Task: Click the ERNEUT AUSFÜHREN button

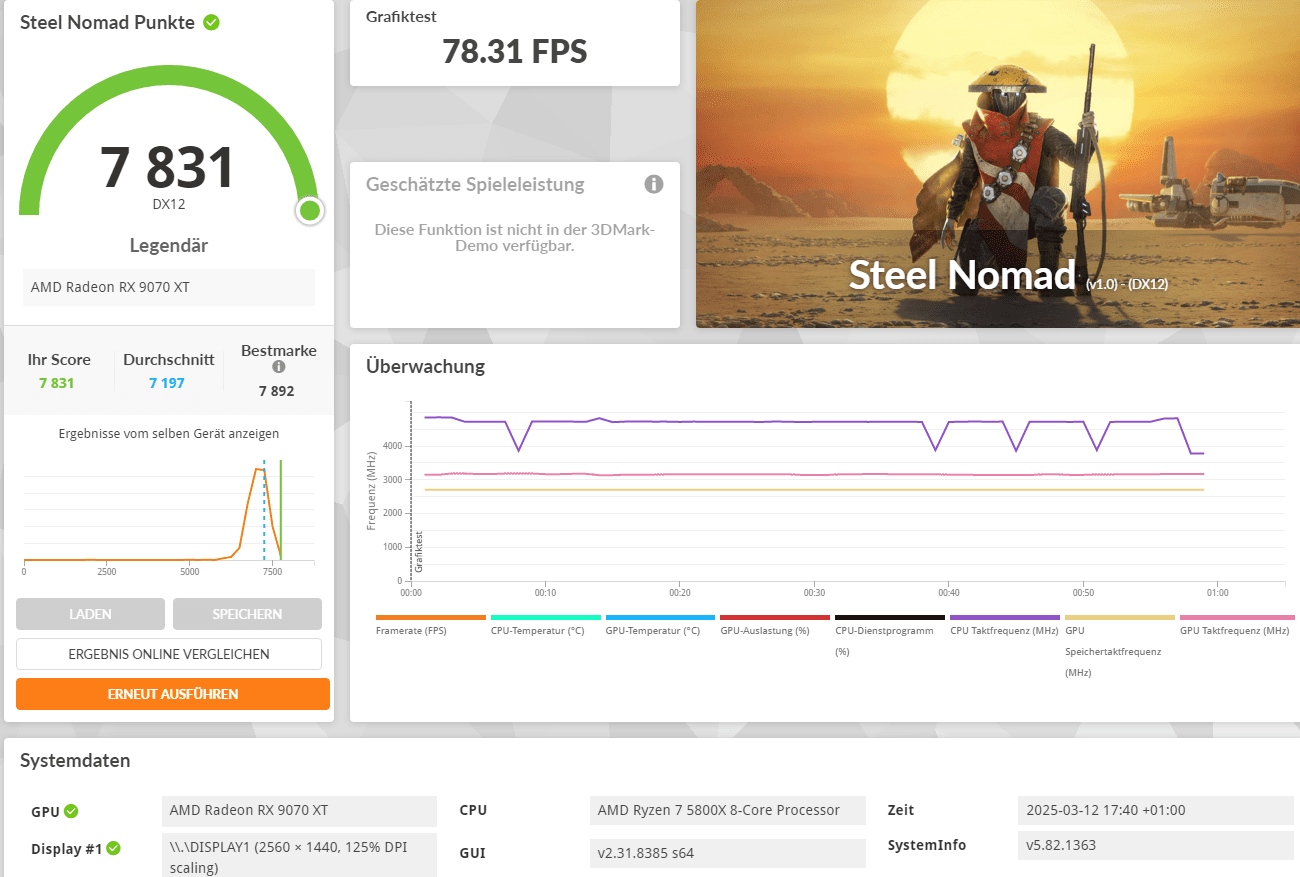Action: [x=173, y=694]
